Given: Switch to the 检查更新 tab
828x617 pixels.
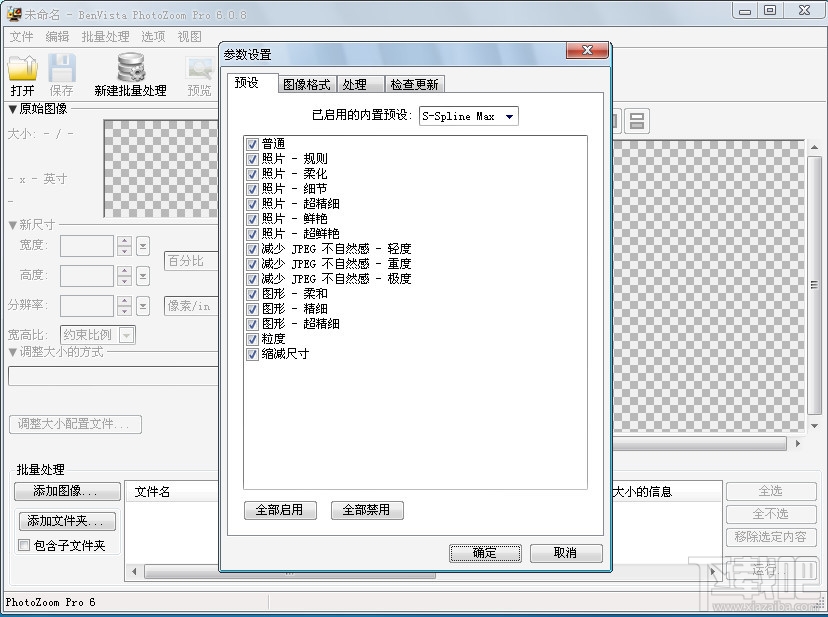Looking at the screenshot, I should click(x=414, y=84).
